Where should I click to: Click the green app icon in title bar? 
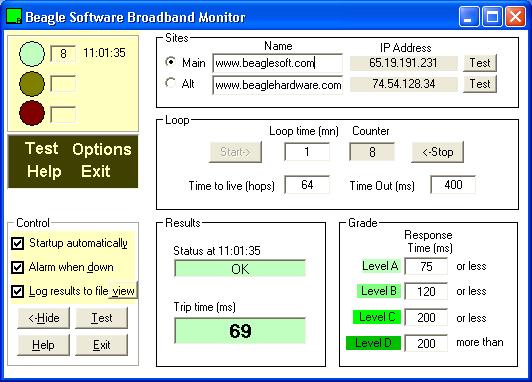(x=14, y=17)
